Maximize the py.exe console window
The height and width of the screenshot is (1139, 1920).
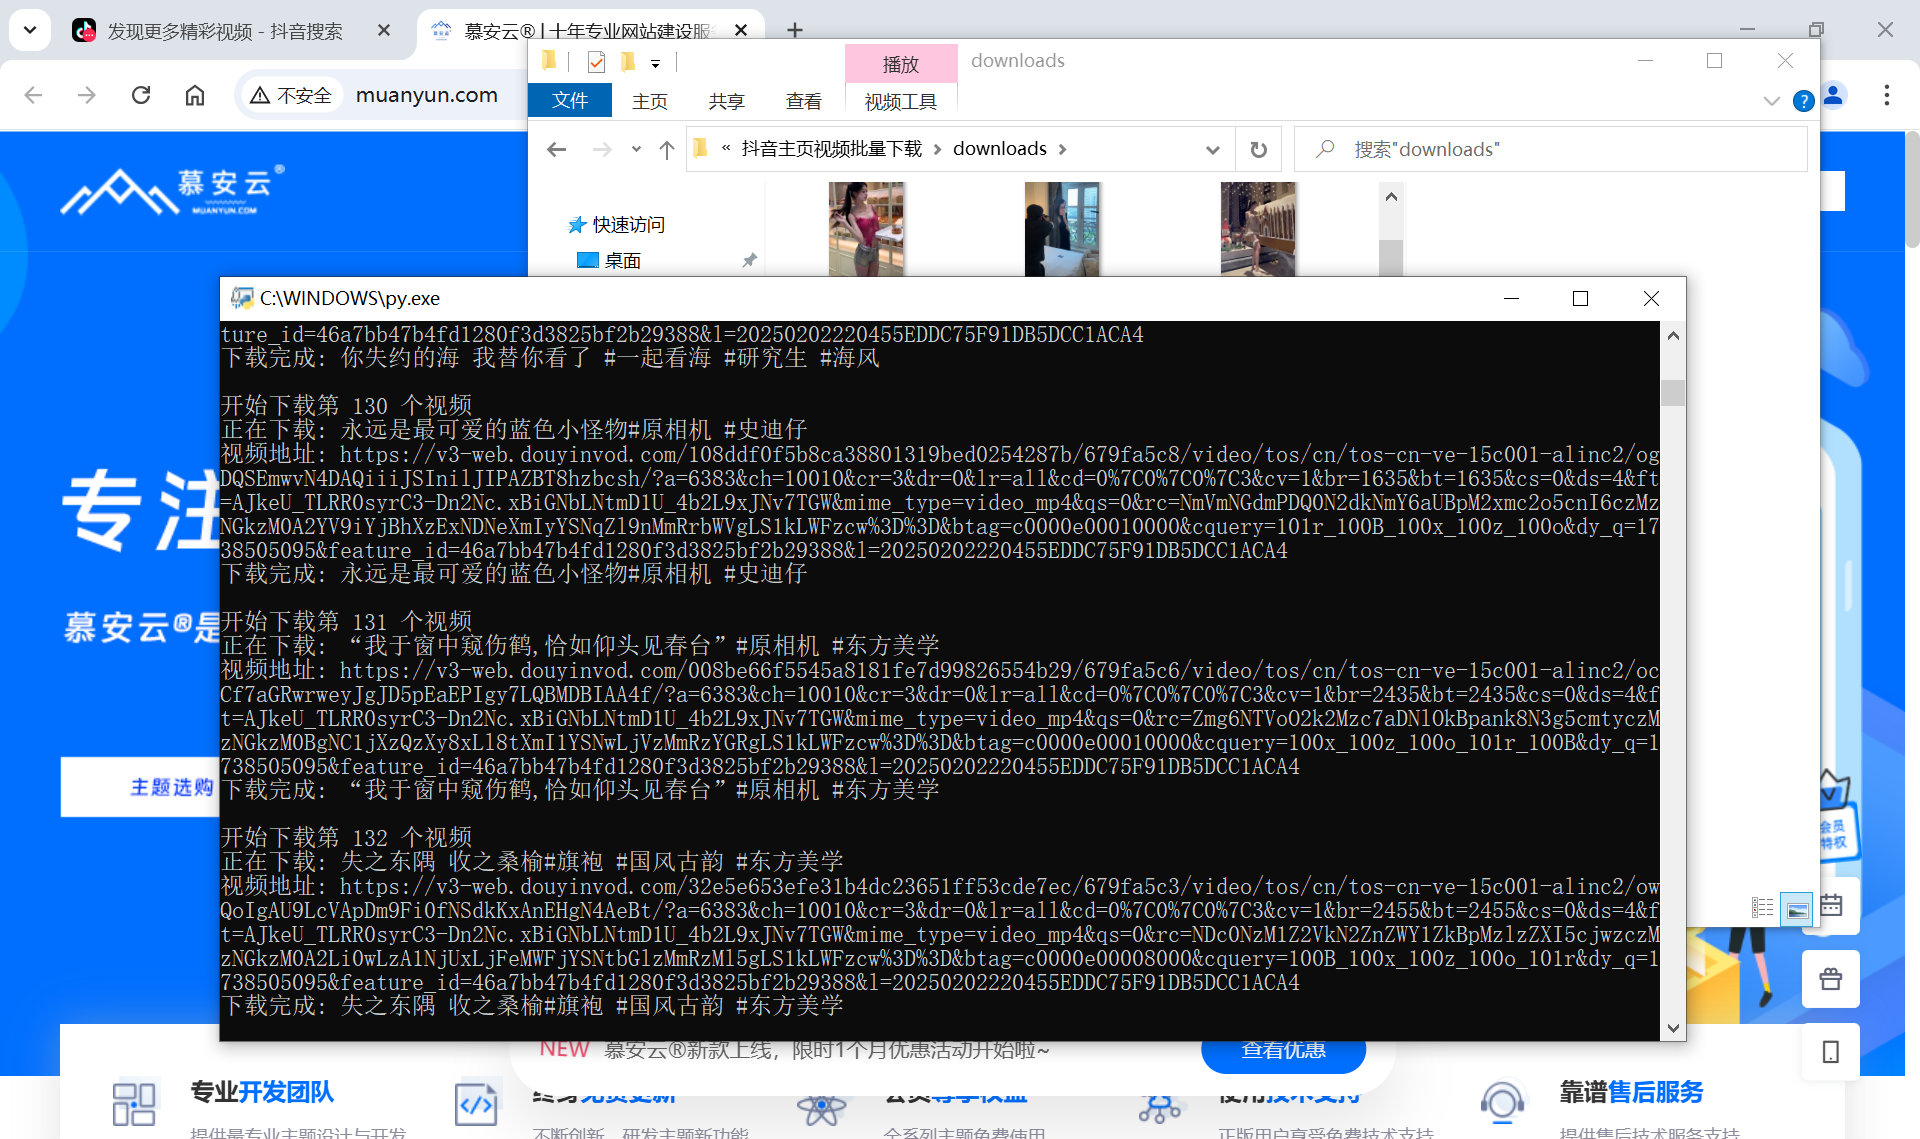pyautogui.click(x=1580, y=298)
